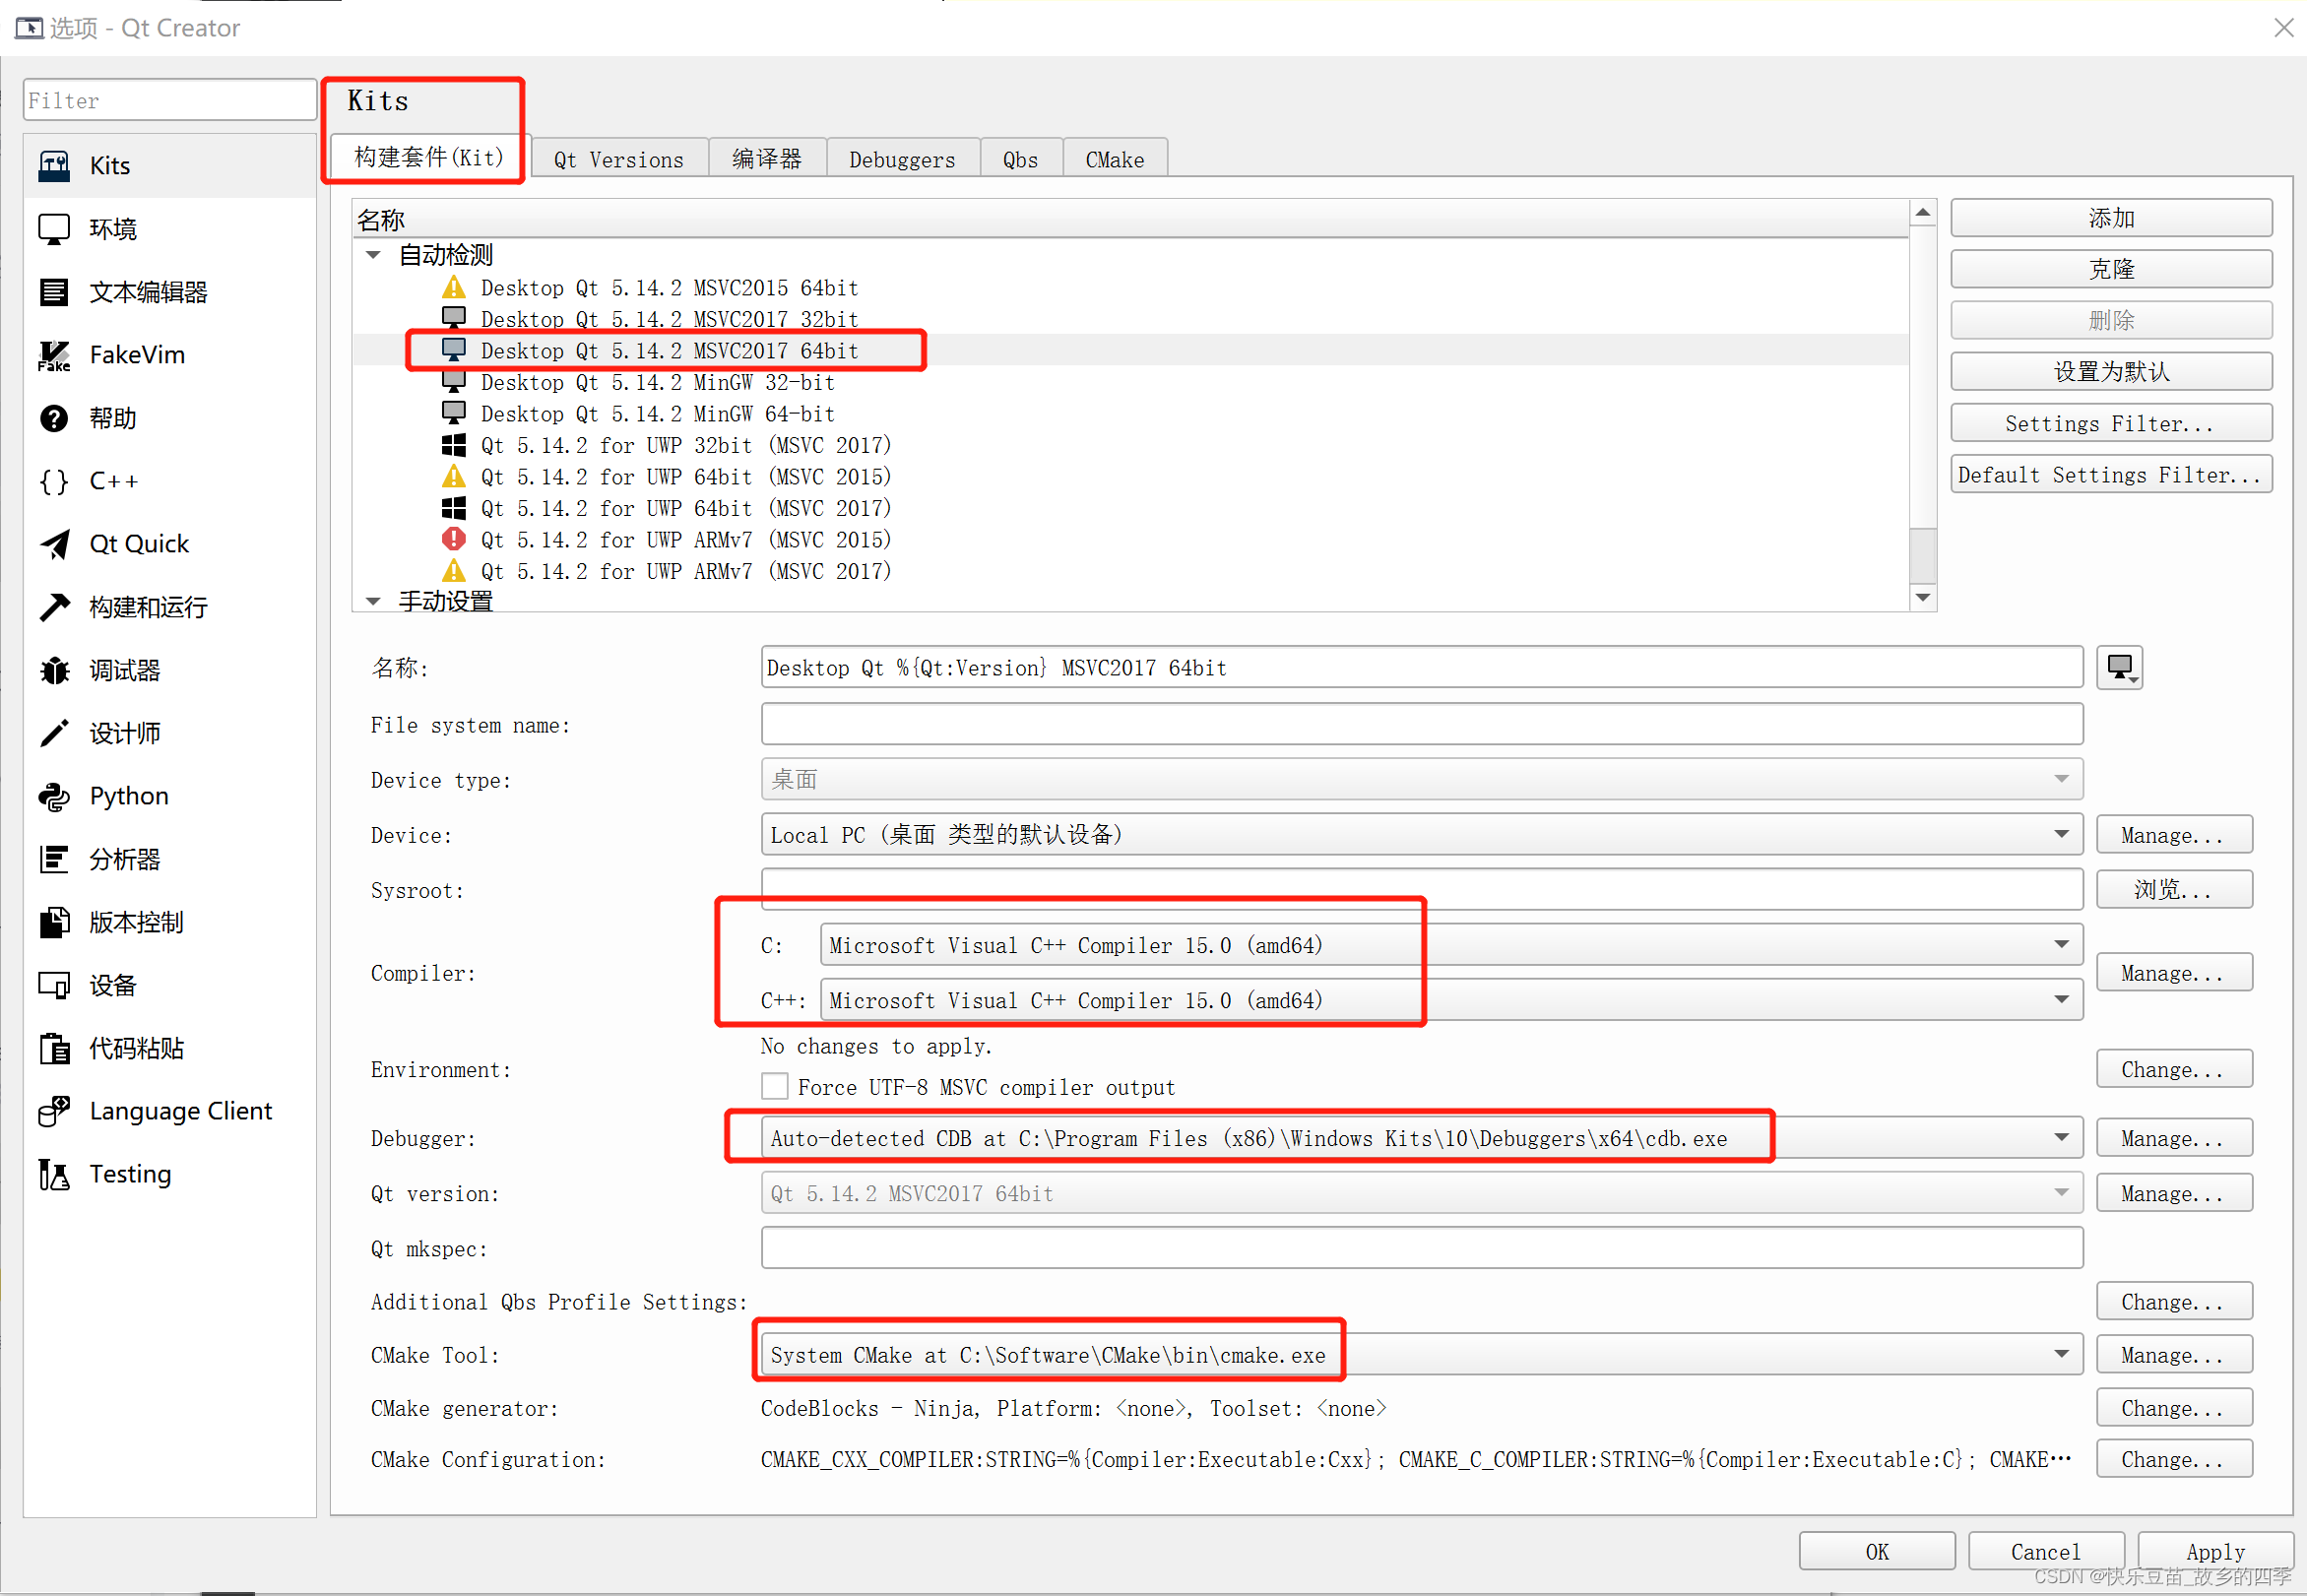This screenshot has height=1596, width=2307.
Task: Open the Device type dropdown
Action: point(1421,779)
